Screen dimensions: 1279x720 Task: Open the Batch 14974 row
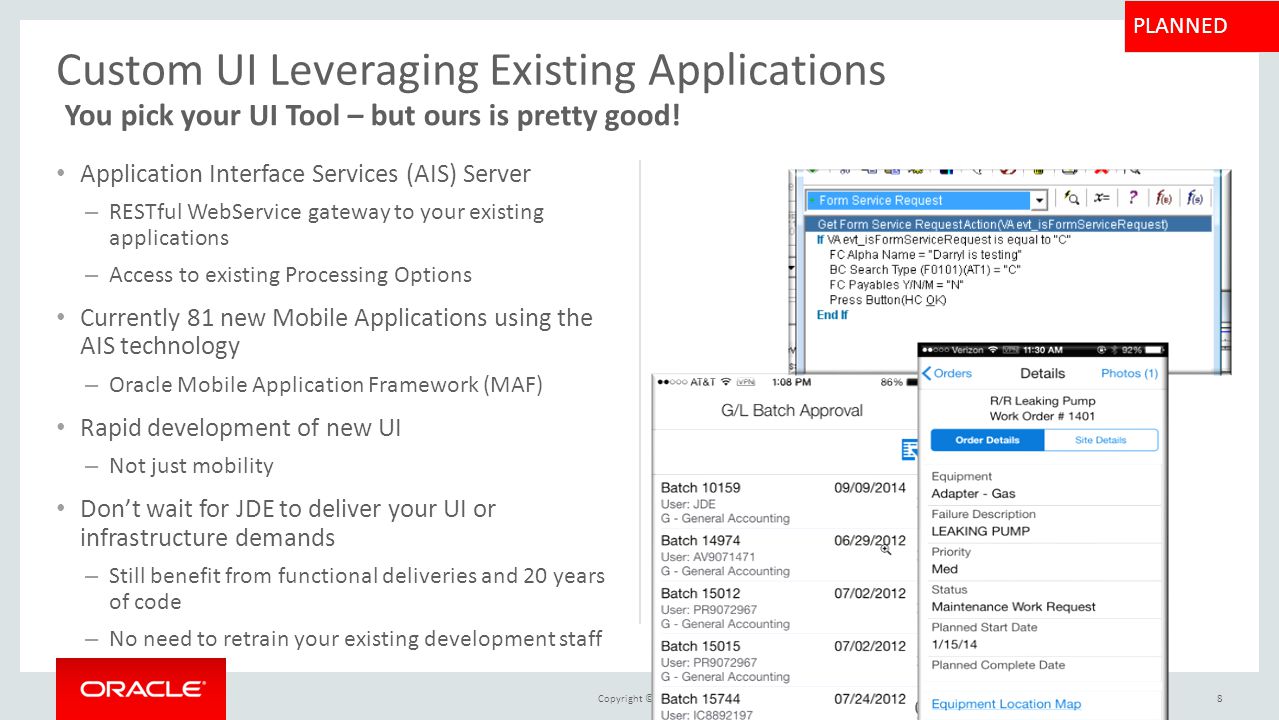pyautogui.click(x=784, y=555)
